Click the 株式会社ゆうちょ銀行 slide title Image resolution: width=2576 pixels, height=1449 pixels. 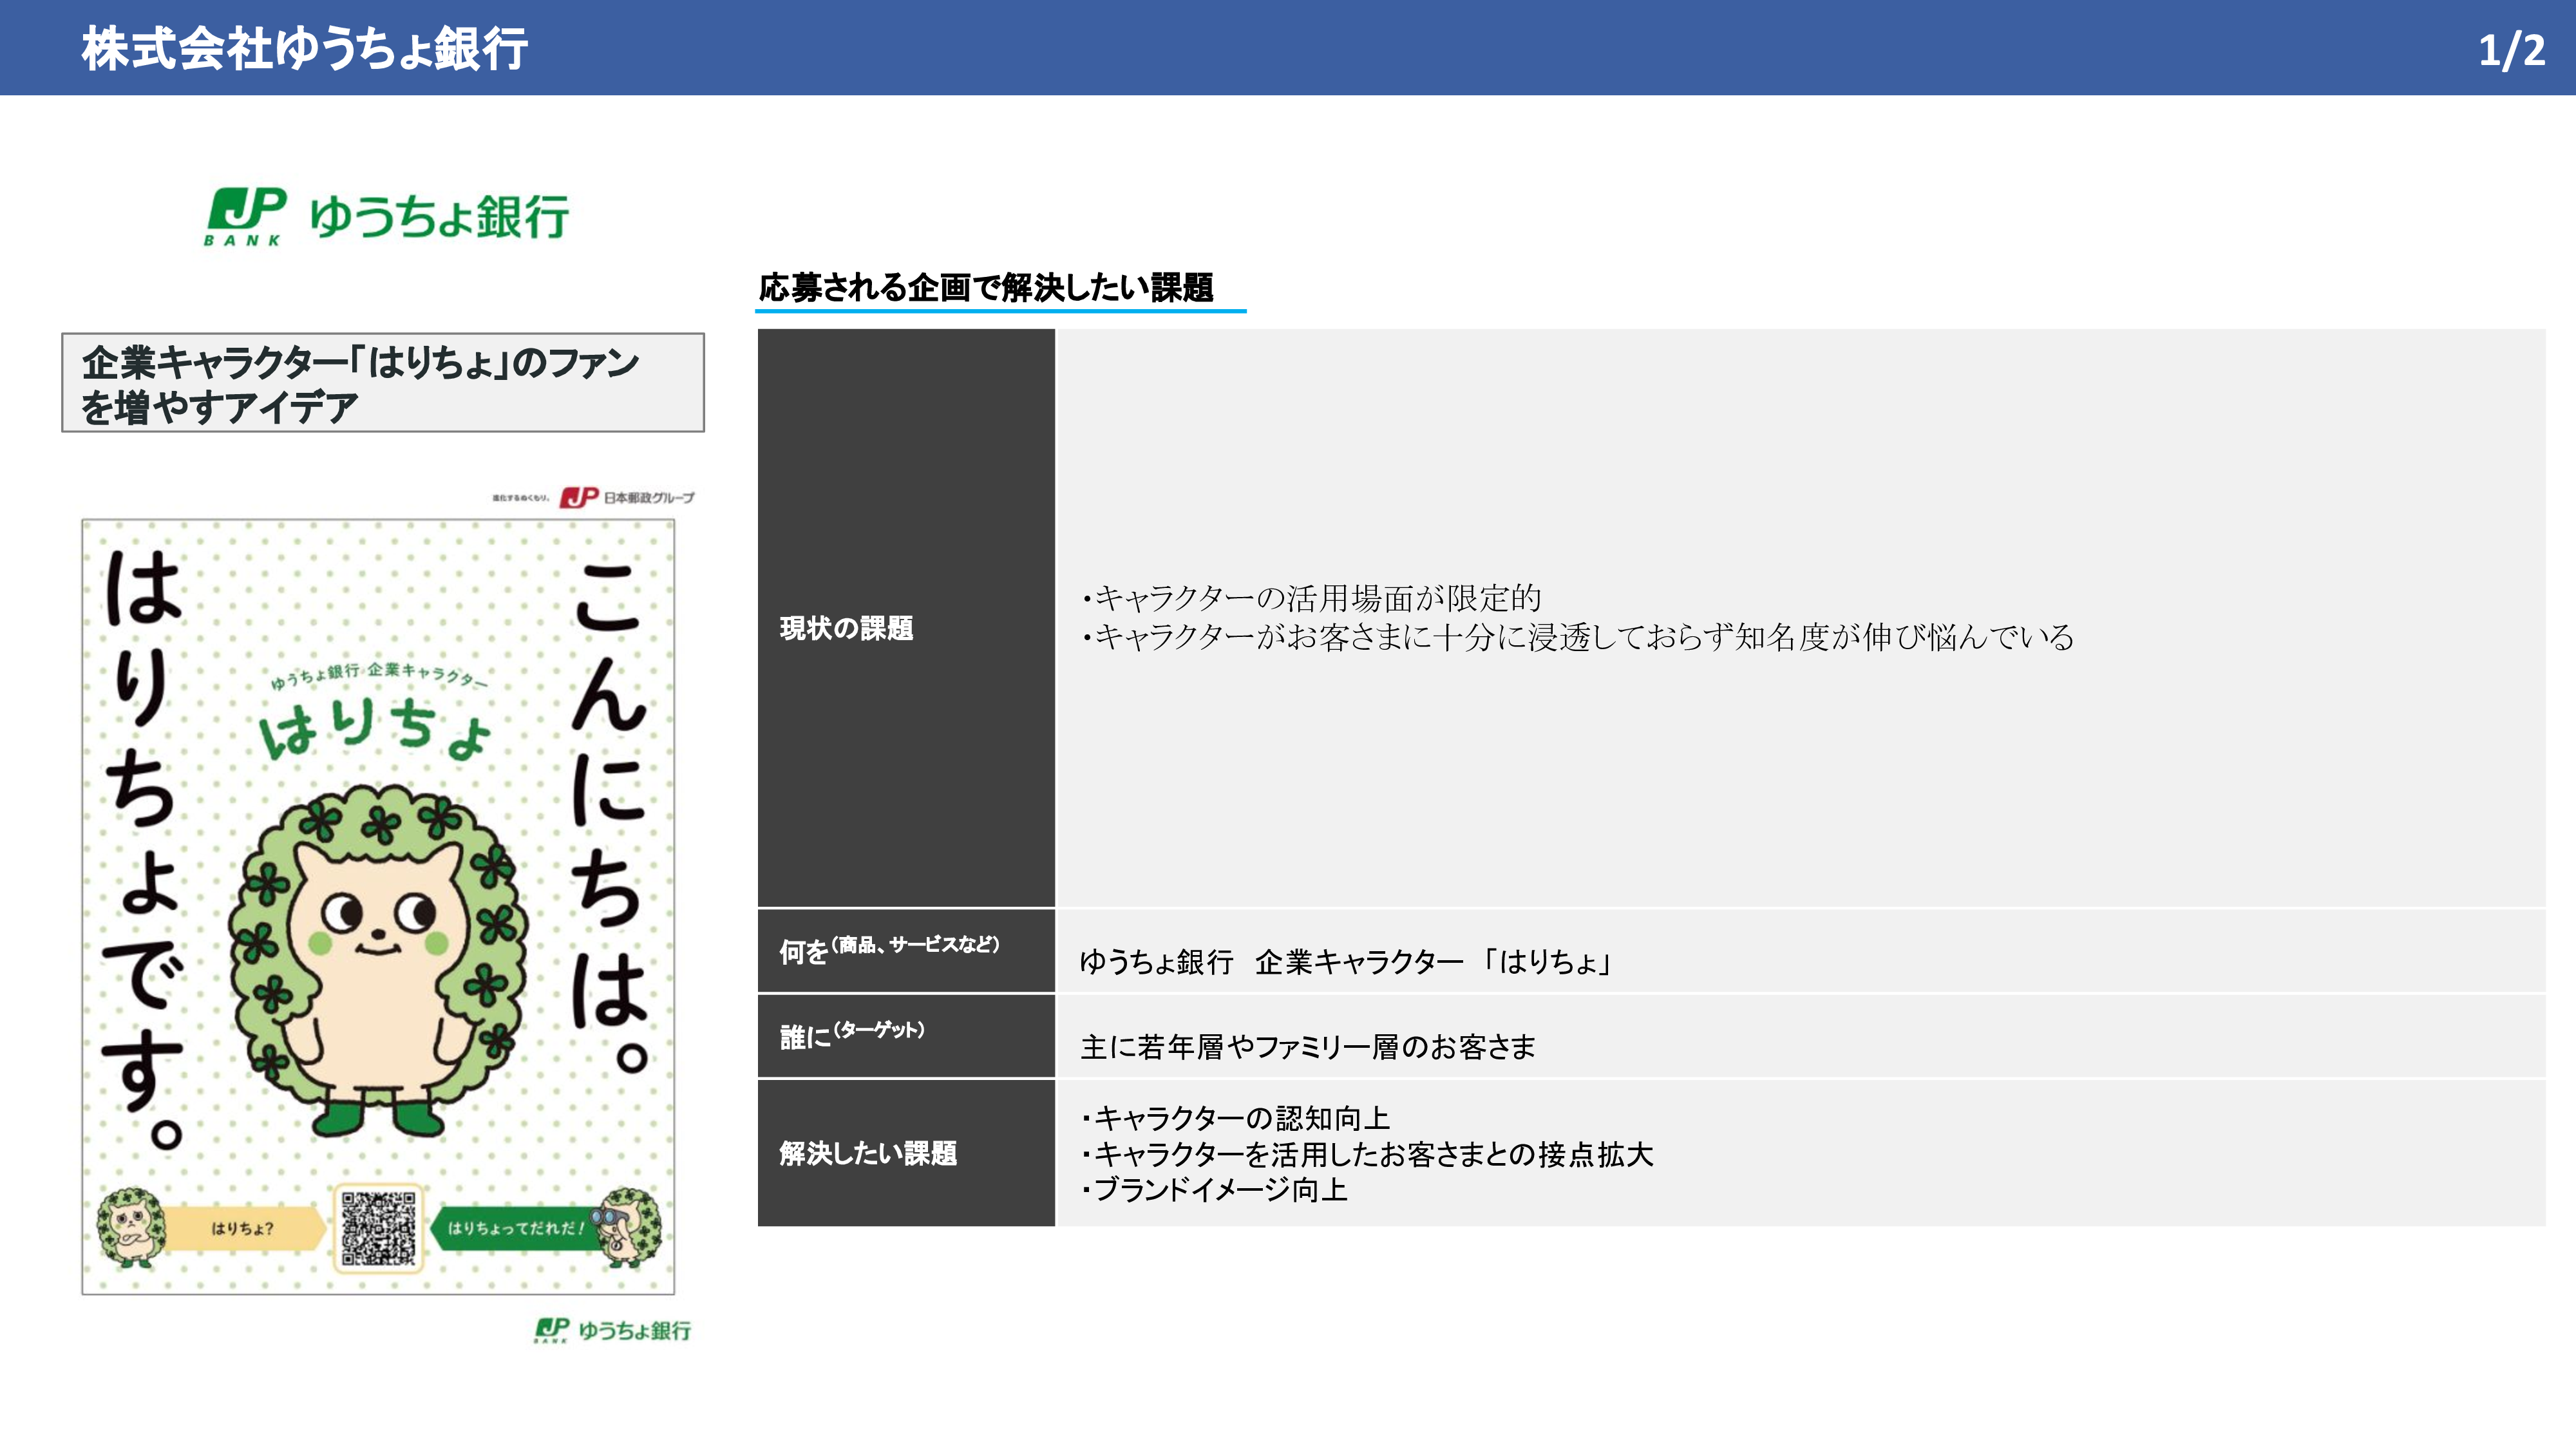pos(304,49)
